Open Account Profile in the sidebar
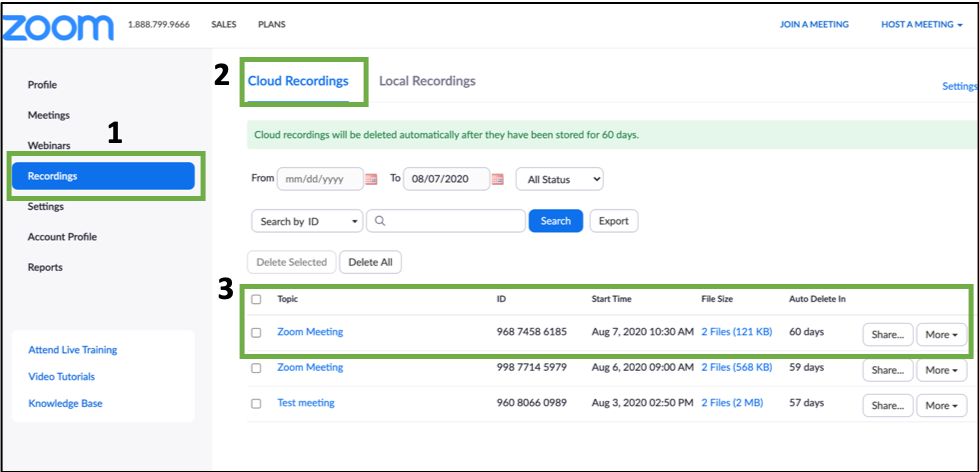Image resolution: width=979 pixels, height=472 pixels. coord(62,237)
